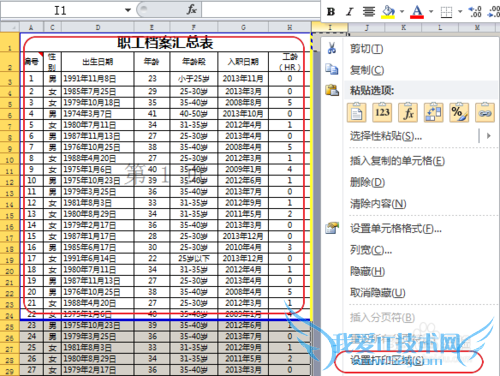
Task: Click the 年龄段 header cell
Action: click(194, 62)
